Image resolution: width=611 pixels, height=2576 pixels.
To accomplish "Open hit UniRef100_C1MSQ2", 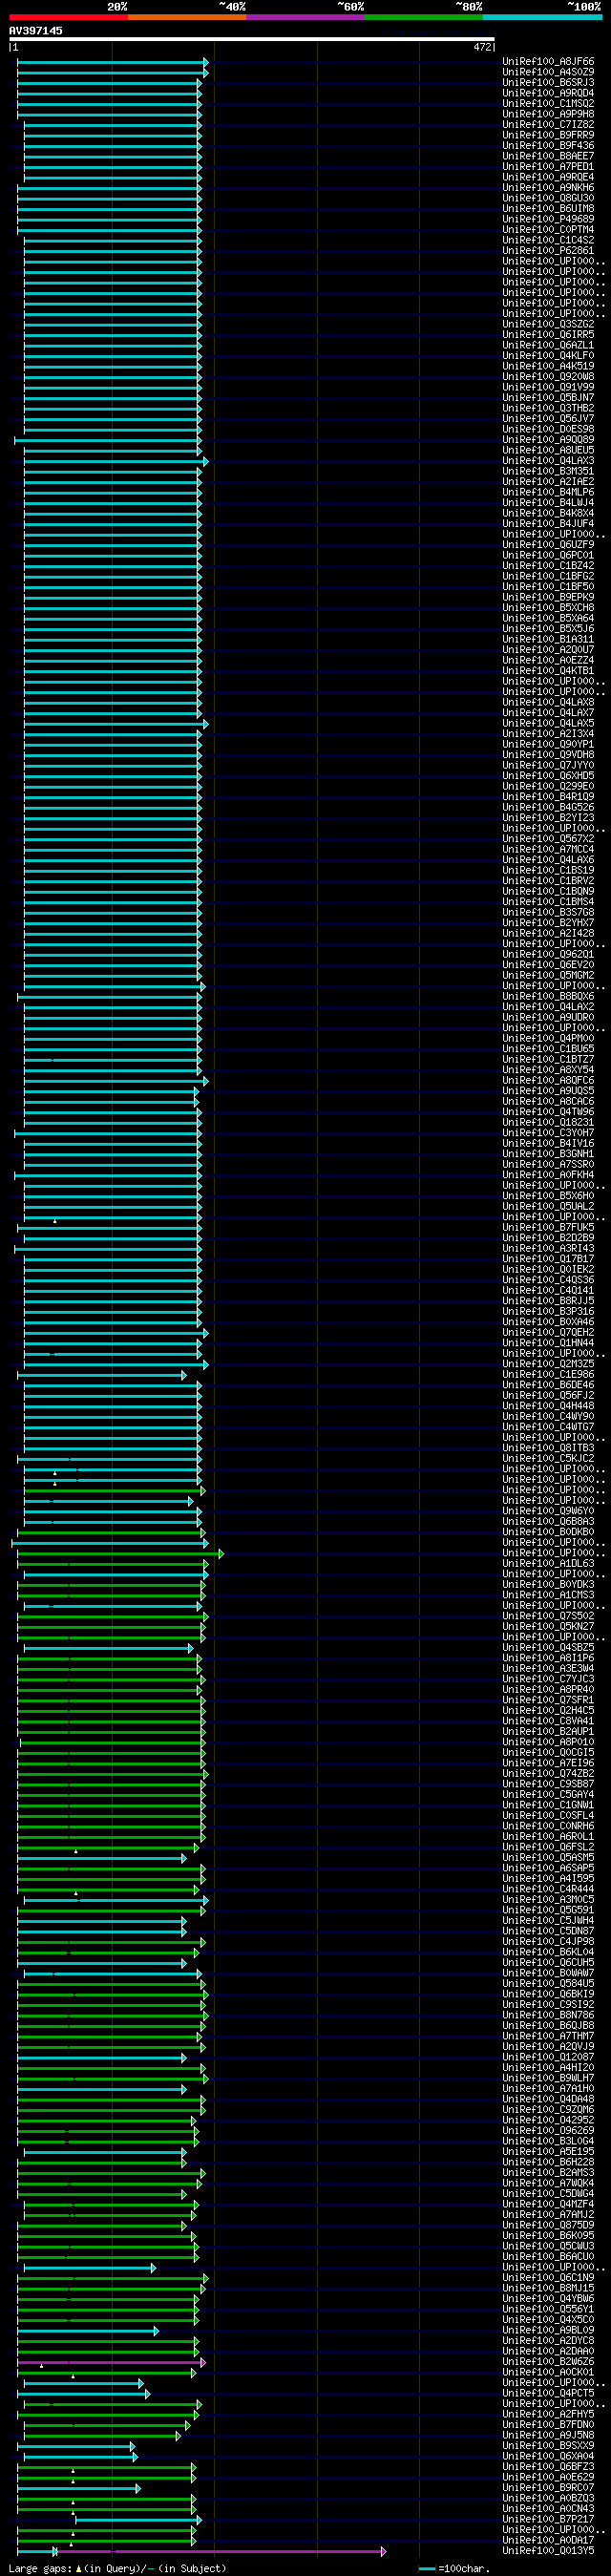I will [x=548, y=104].
